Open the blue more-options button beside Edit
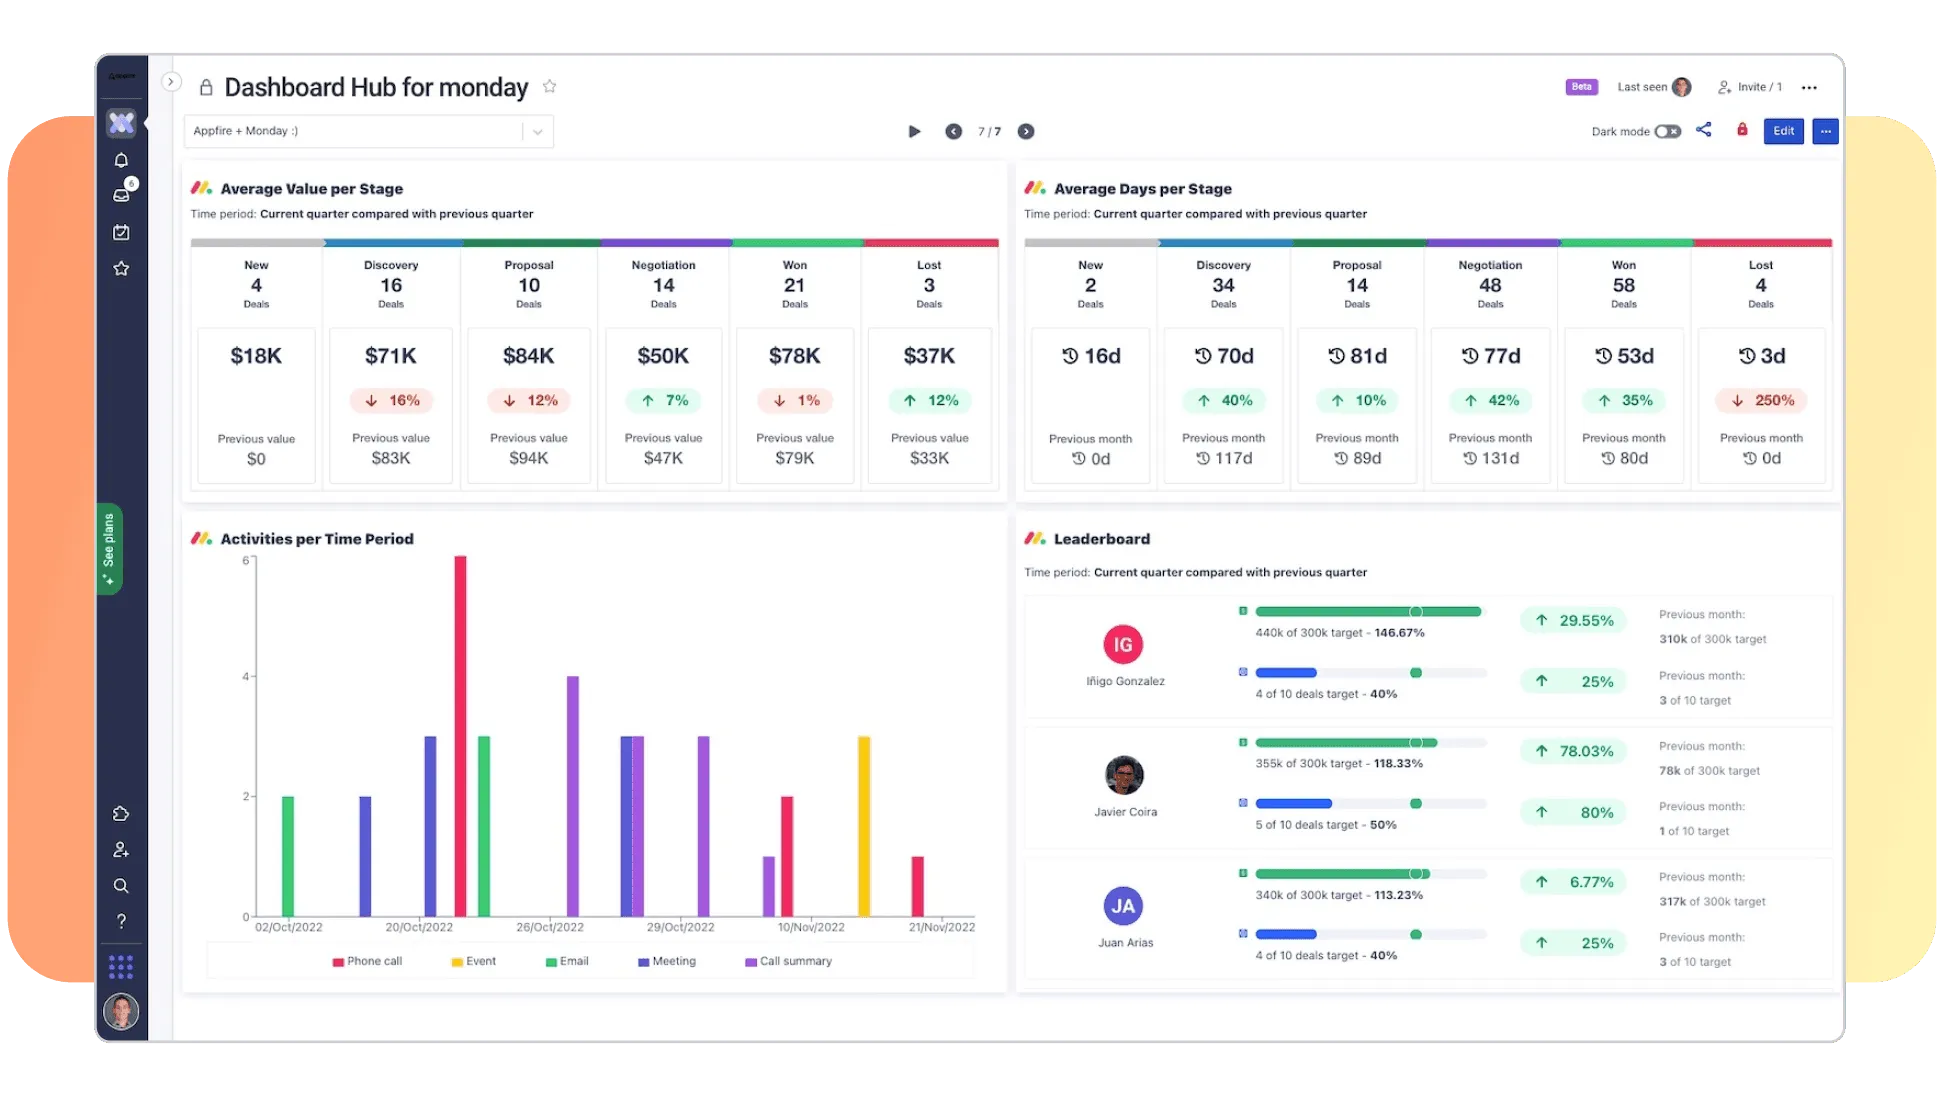The height and width of the screenshot is (1096, 1944). [x=1825, y=131]
